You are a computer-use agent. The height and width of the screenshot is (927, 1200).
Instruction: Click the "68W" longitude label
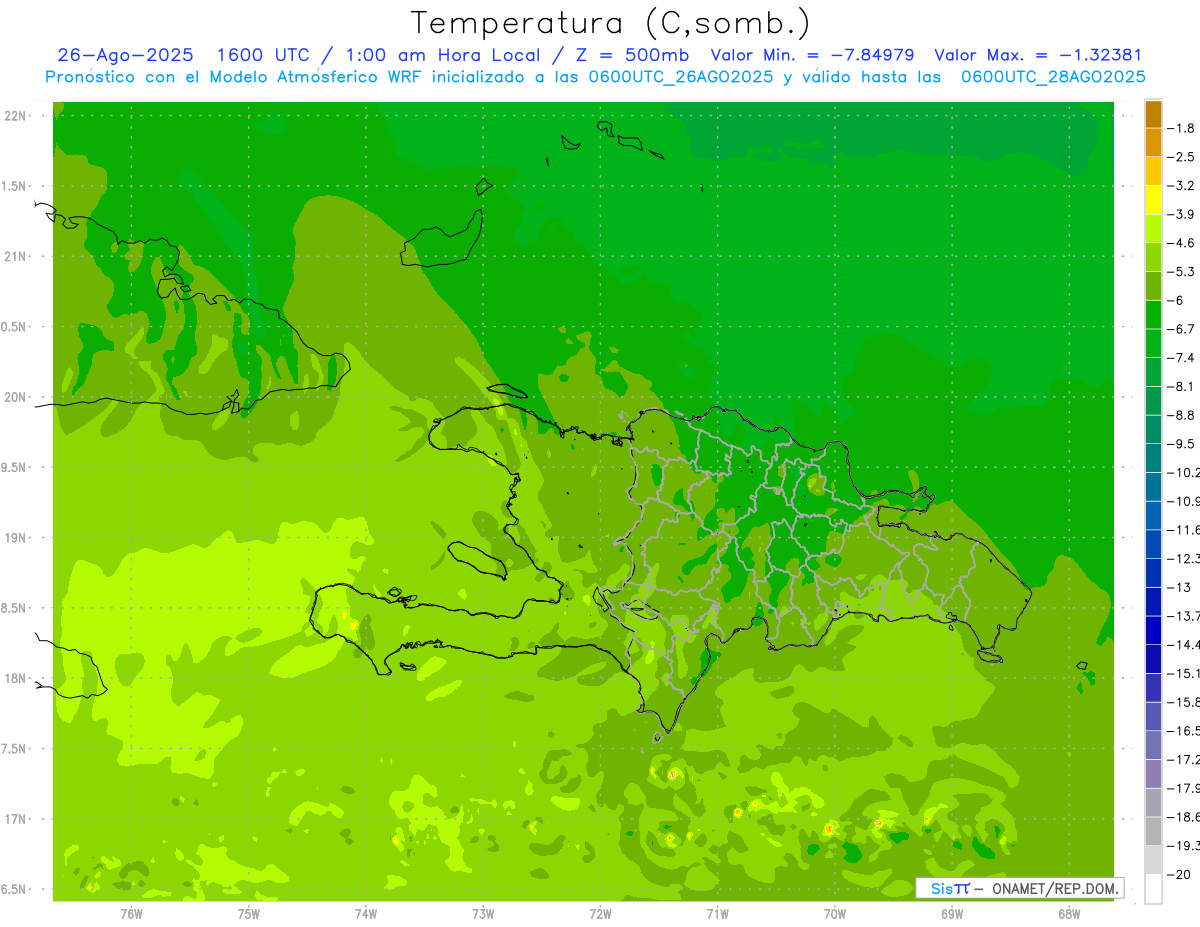click(1069, 913)
